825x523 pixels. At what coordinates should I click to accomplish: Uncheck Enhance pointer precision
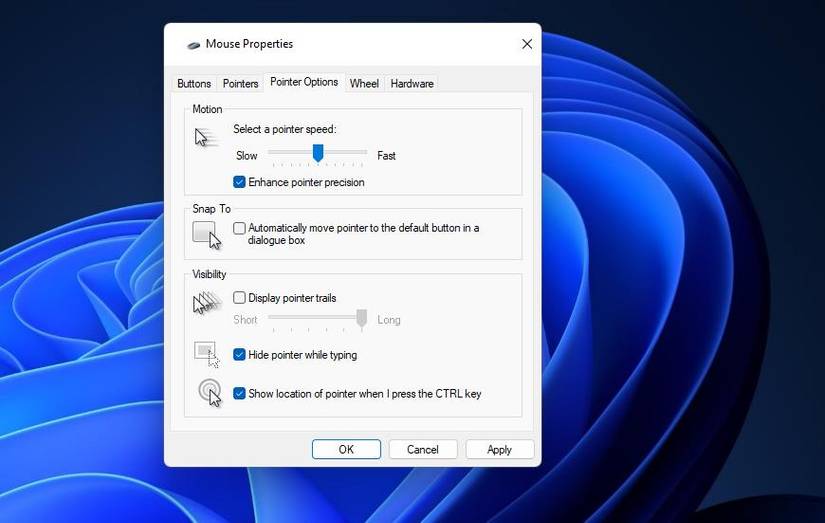239,182
